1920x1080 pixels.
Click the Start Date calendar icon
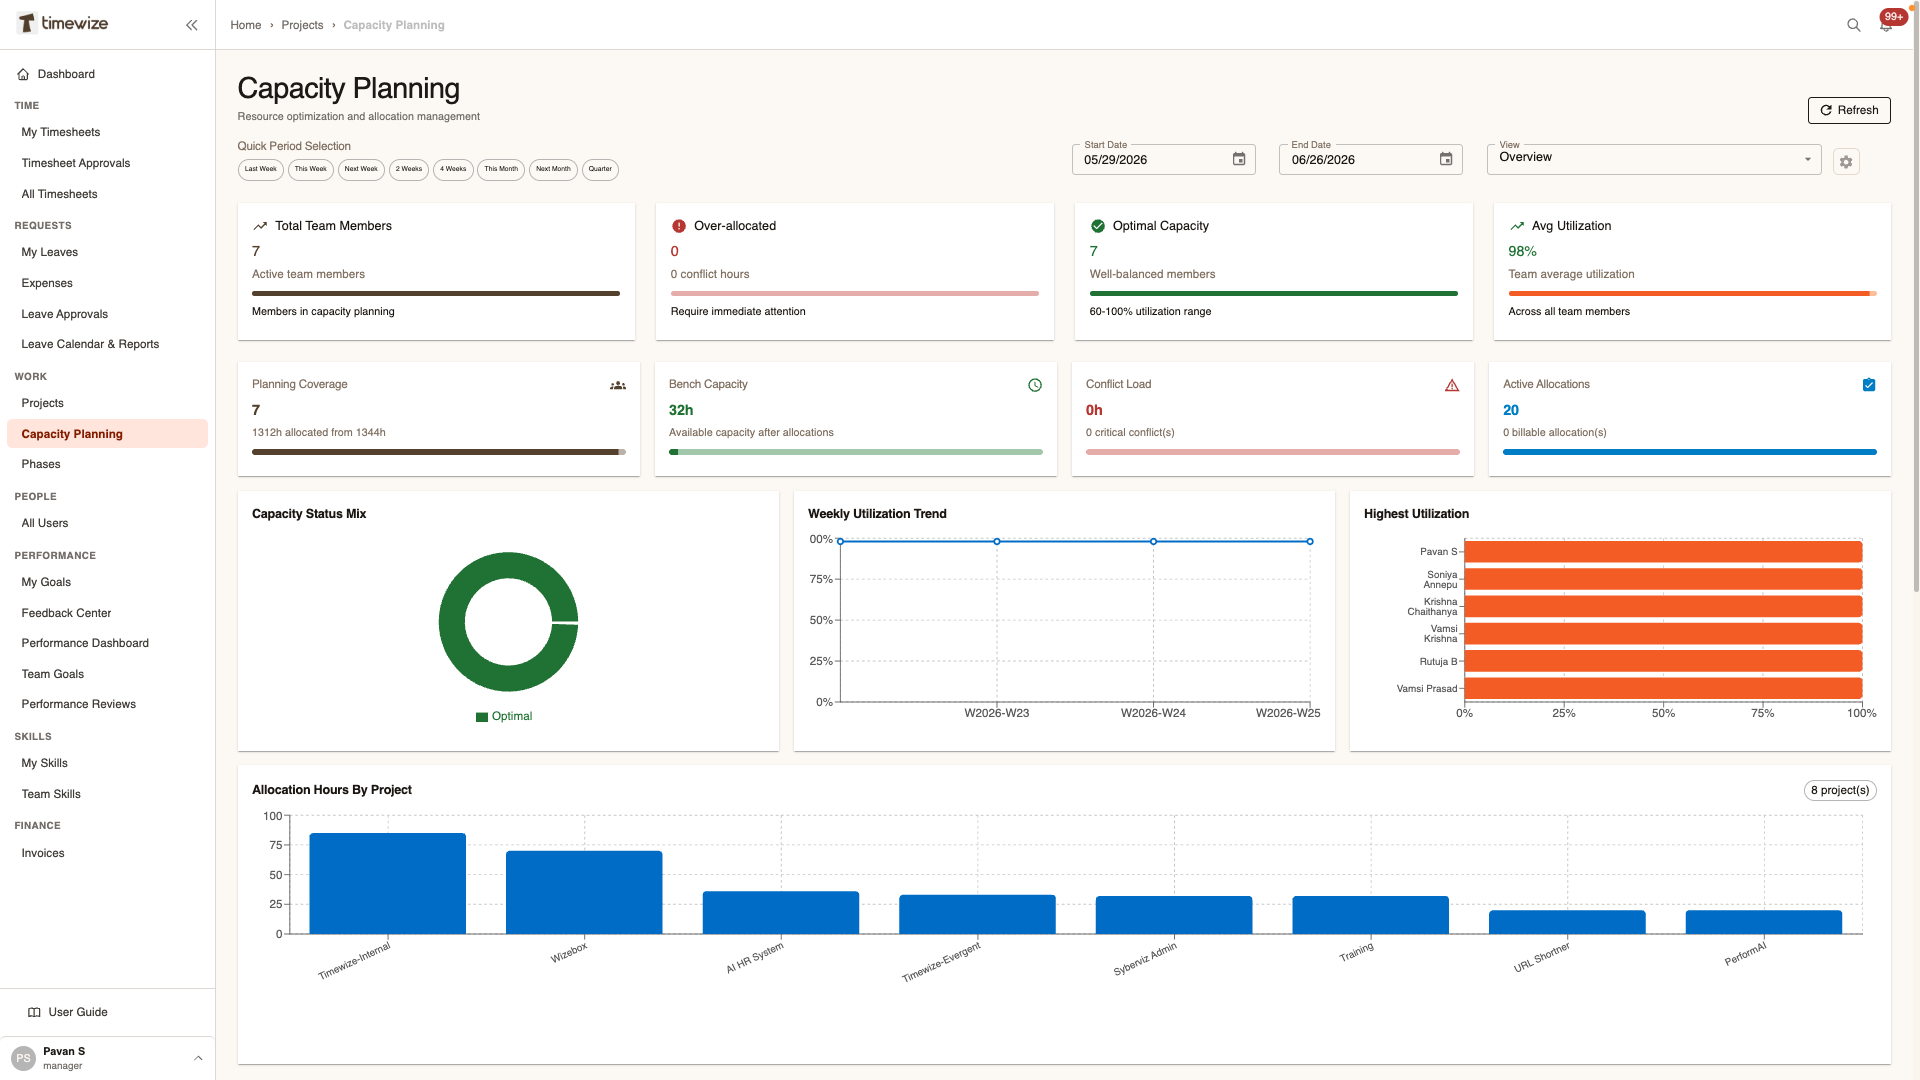[1239, 159]
